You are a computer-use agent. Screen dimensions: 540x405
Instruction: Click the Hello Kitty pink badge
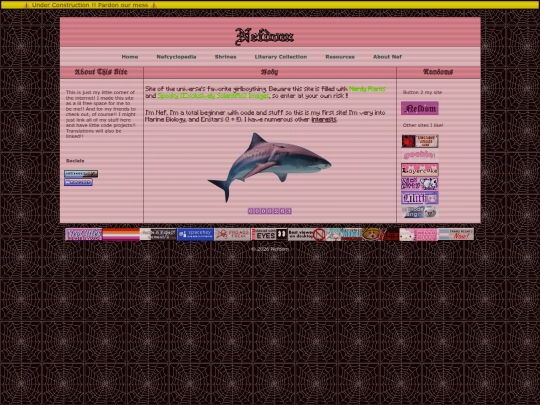pos(418,234)
